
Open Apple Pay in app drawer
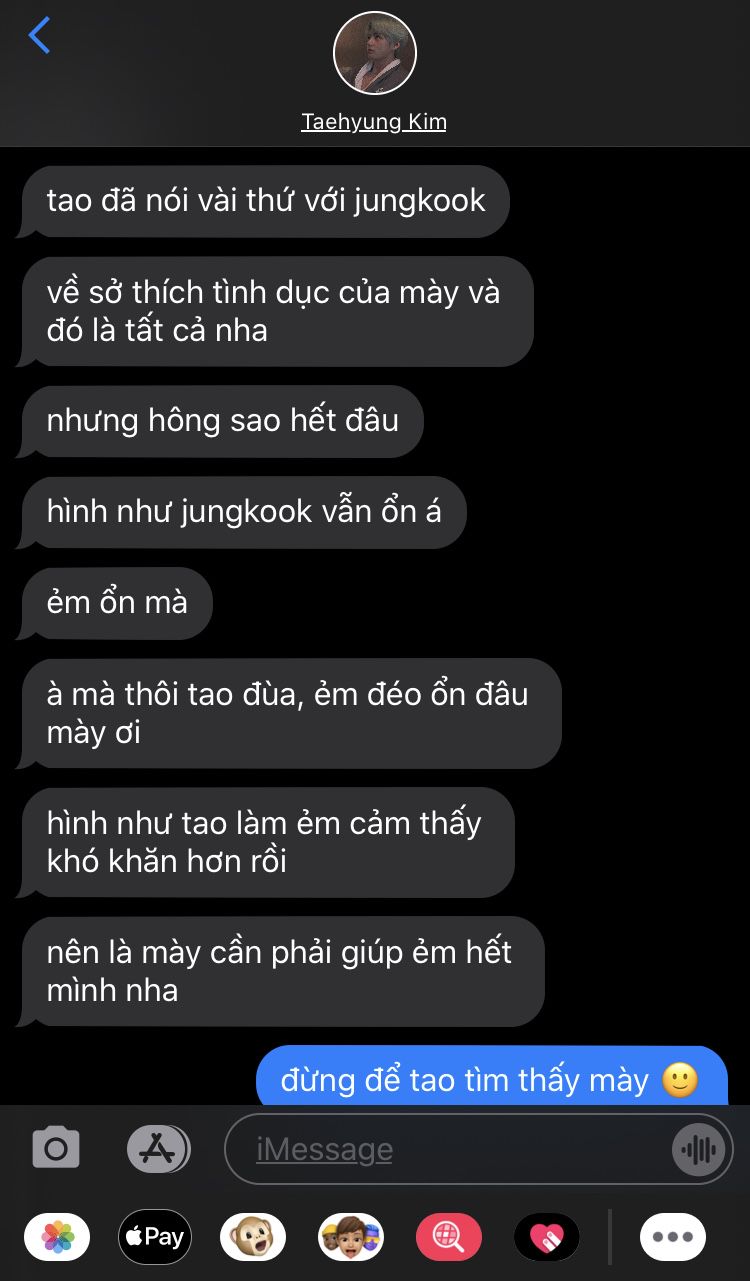(152, 1237)
